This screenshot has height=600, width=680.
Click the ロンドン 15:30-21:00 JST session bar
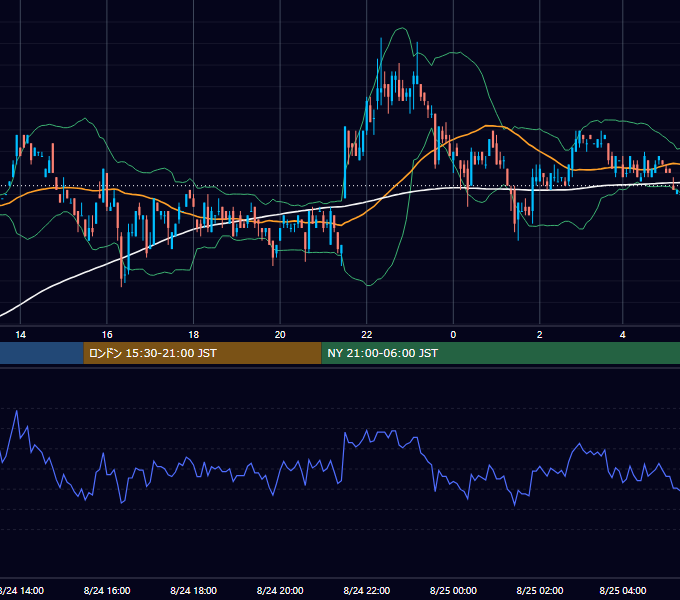pos(202,353)
